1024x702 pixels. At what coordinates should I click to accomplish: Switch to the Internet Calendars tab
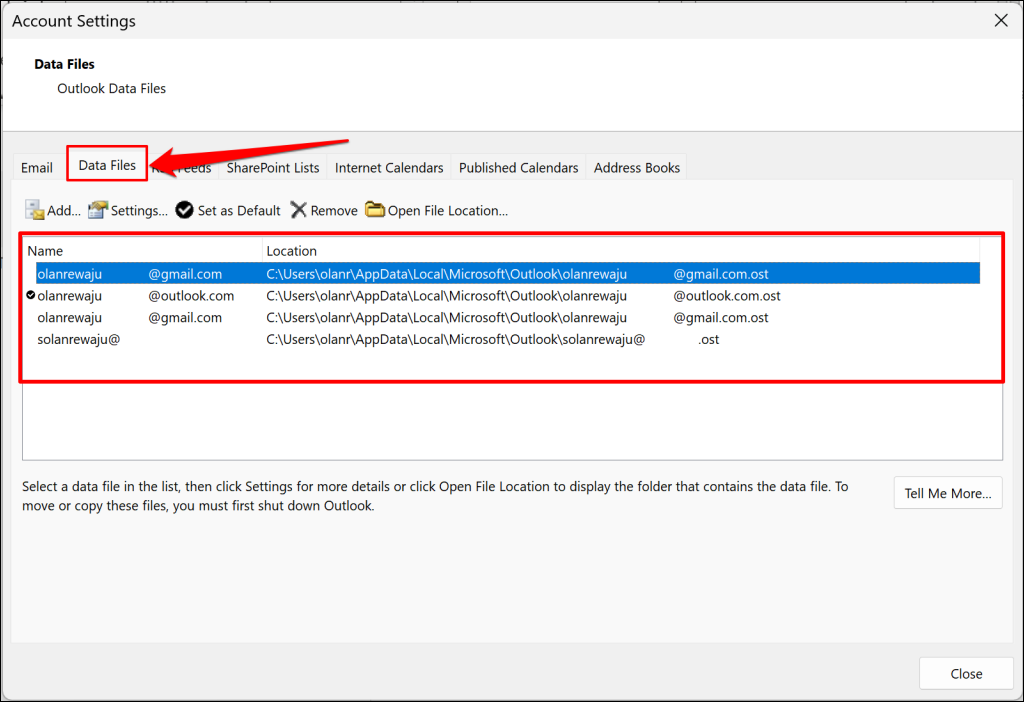(x=389, y=168)
